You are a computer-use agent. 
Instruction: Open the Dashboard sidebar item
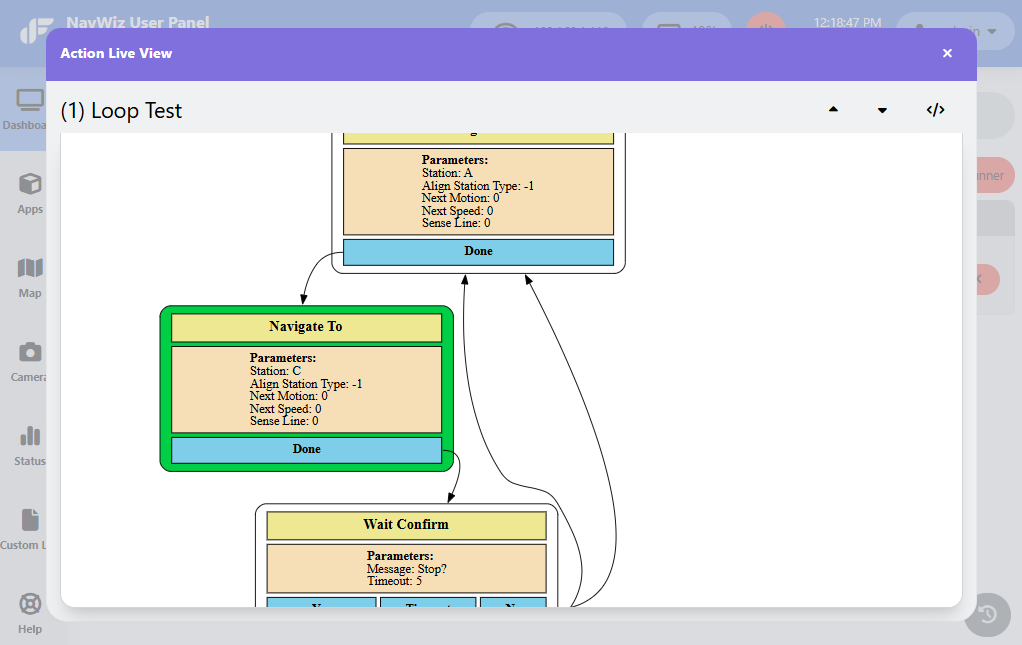pyautogui.click(x=26, y=109)
